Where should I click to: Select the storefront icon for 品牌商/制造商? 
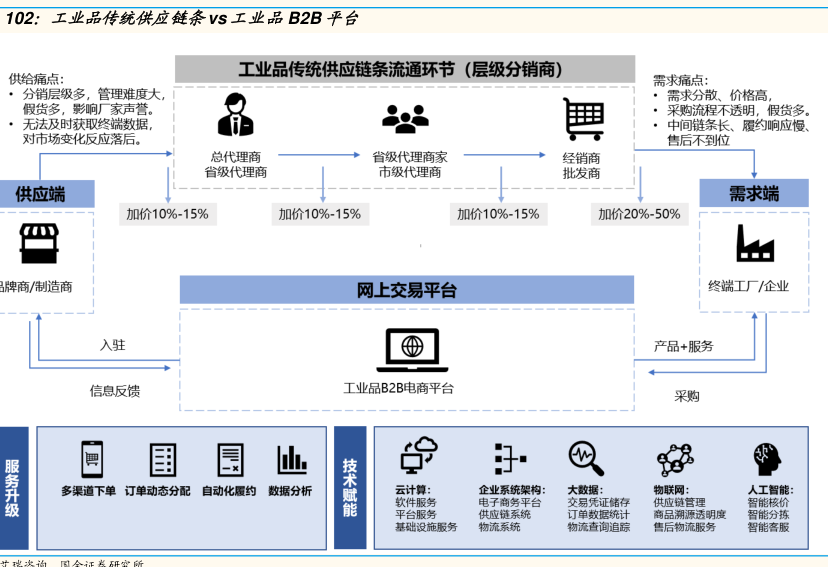pyautogui.click(x=37, y=244)
